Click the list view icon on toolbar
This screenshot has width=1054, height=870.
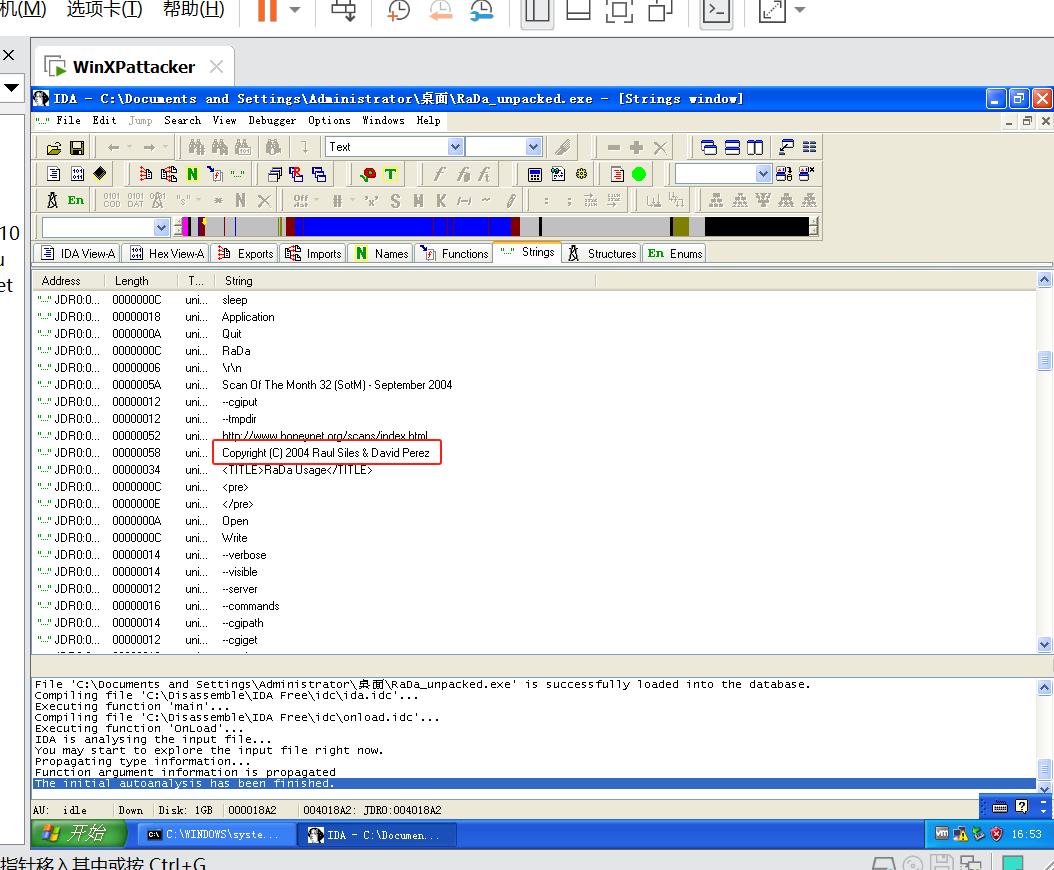[809, 147]
